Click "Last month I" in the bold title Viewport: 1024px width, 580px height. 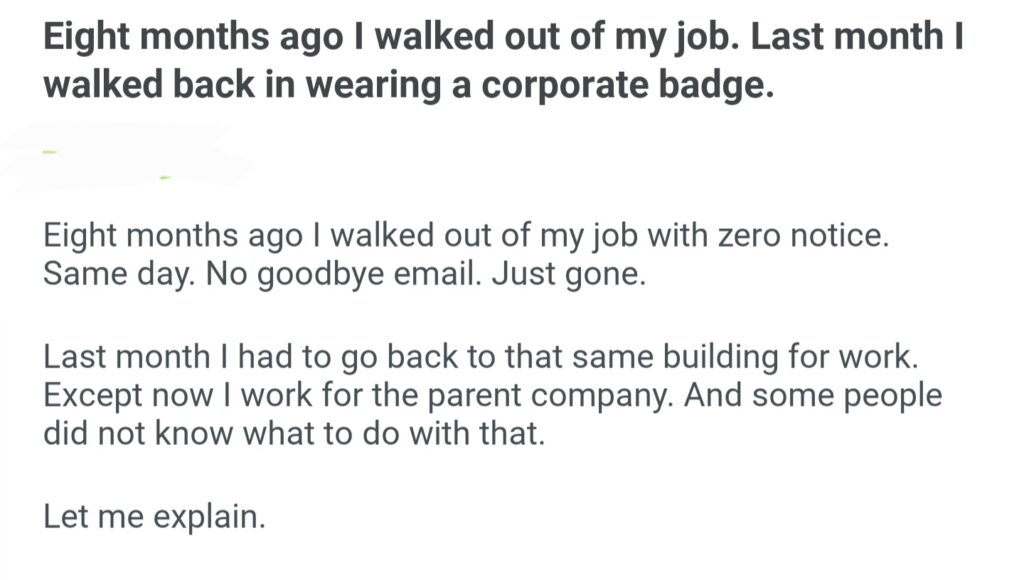coord(856,38)
